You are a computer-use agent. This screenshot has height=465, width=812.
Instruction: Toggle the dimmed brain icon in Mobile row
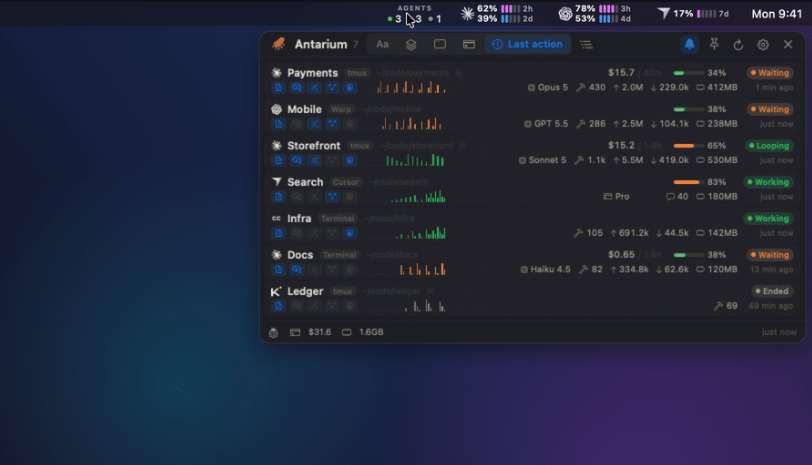click(296, 124)
